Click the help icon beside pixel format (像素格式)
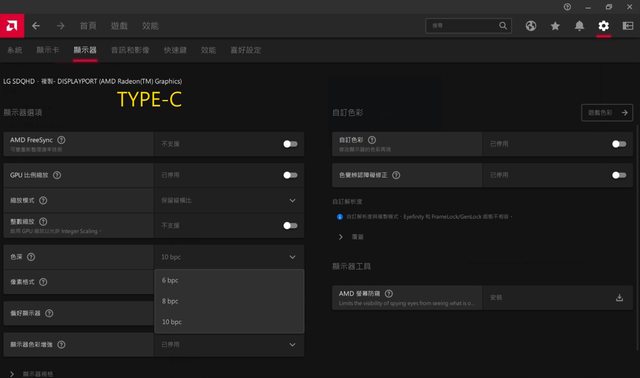The image size is (640, 378). (x=43, y=282)
